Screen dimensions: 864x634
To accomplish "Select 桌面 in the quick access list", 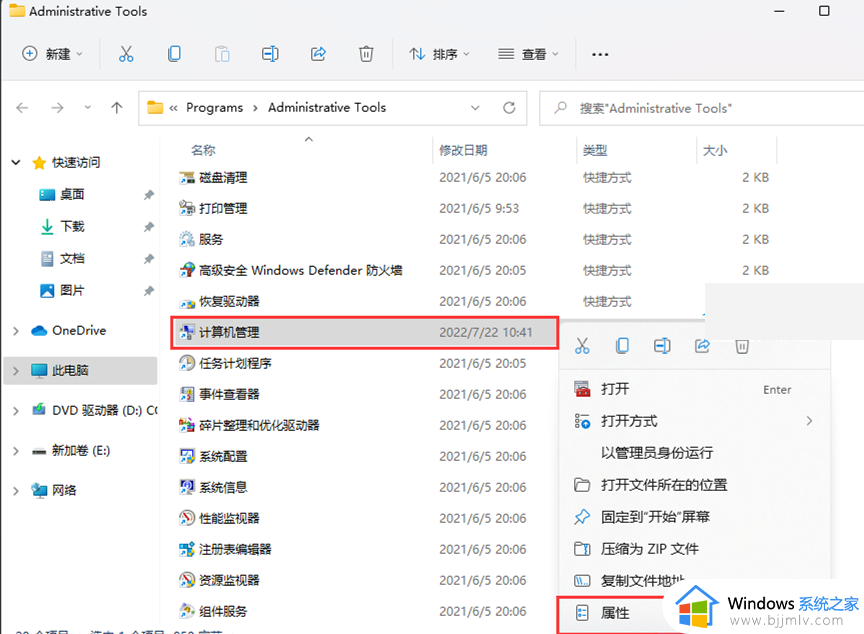I will coord(72,194).
